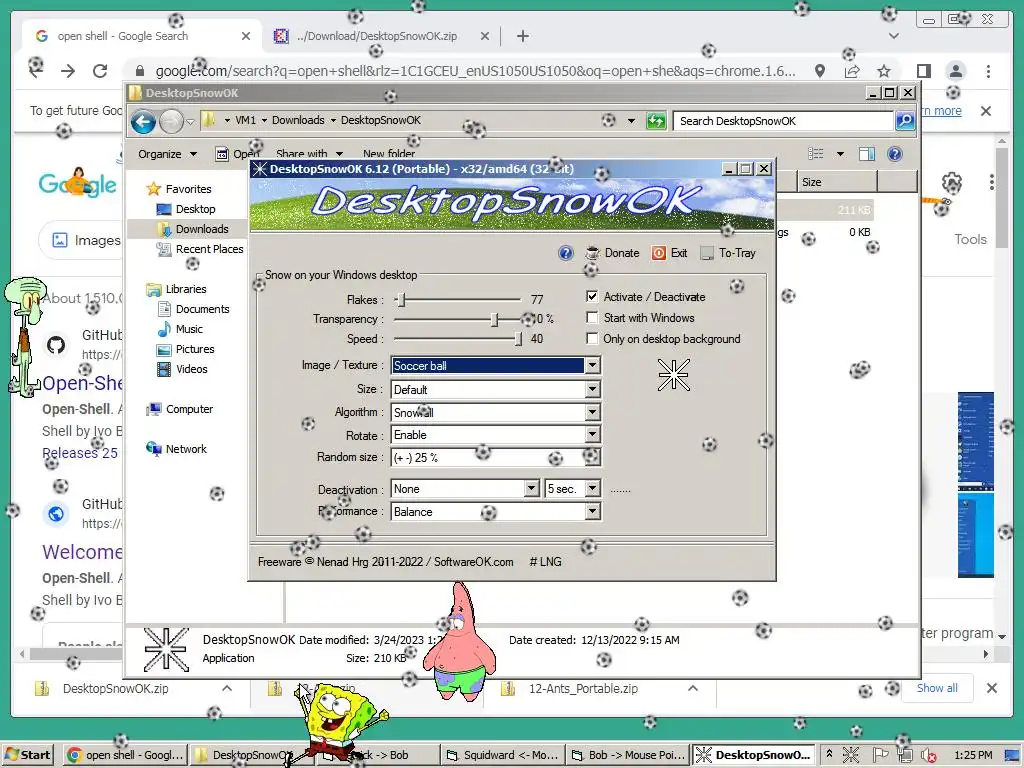Click Explorer search magnifier button
The height and width of the screenshot is (768, 1024).
(x=904, y=121)
